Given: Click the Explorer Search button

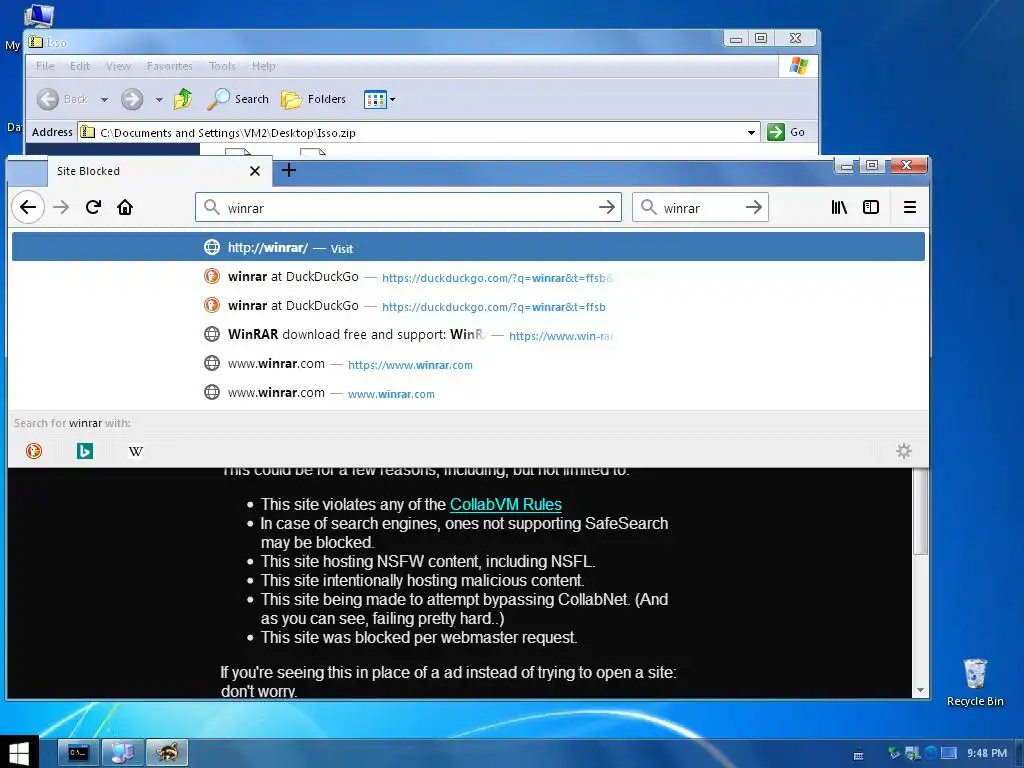Looking at the screenshot, I should point(238,99).
